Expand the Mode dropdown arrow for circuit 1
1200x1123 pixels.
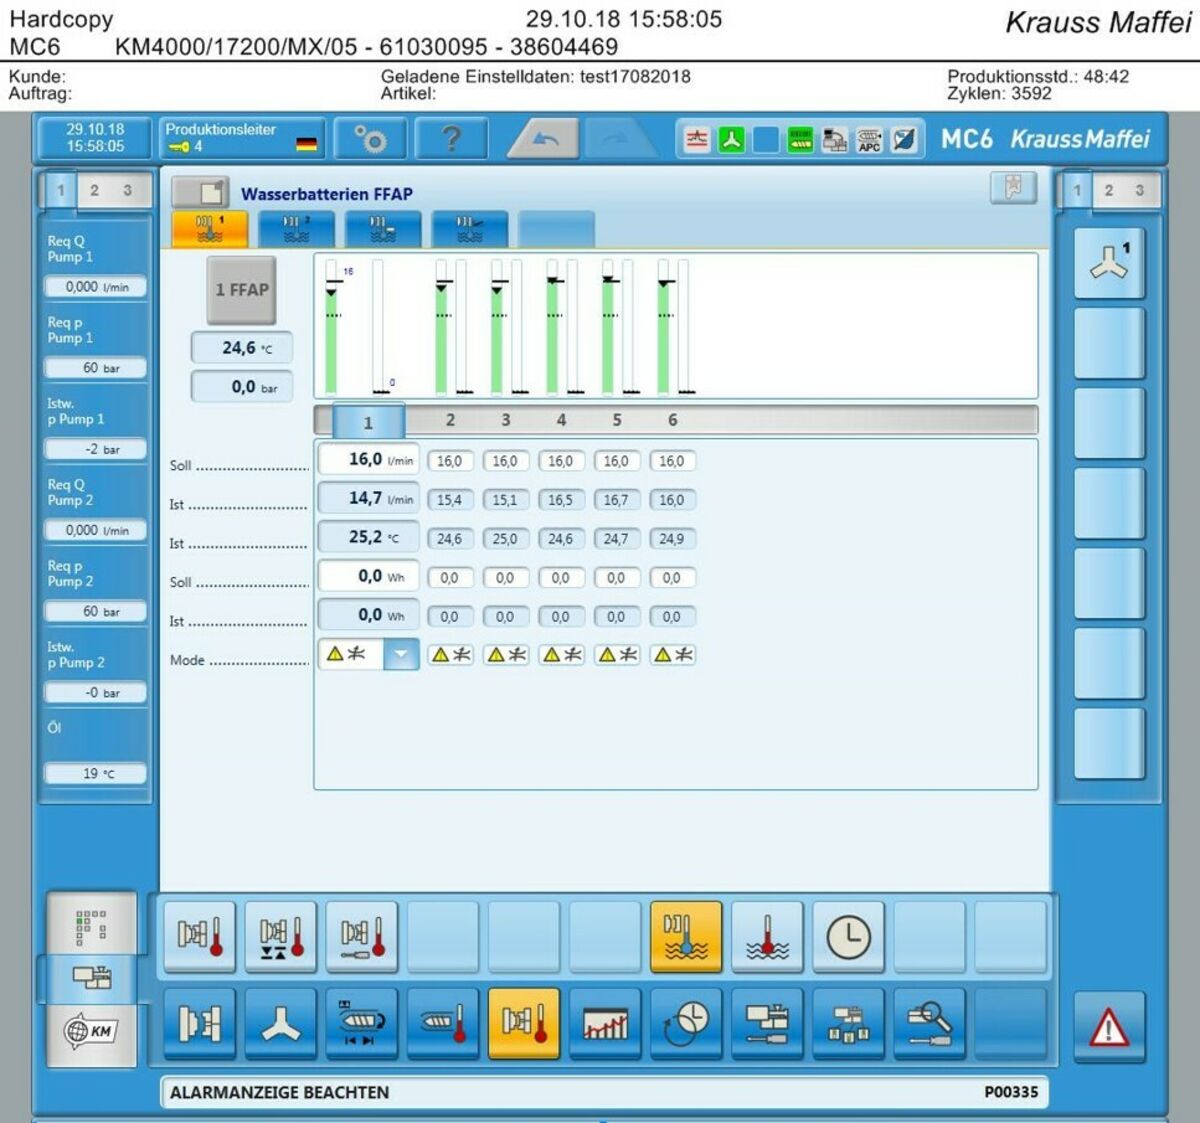pos(400,655)
